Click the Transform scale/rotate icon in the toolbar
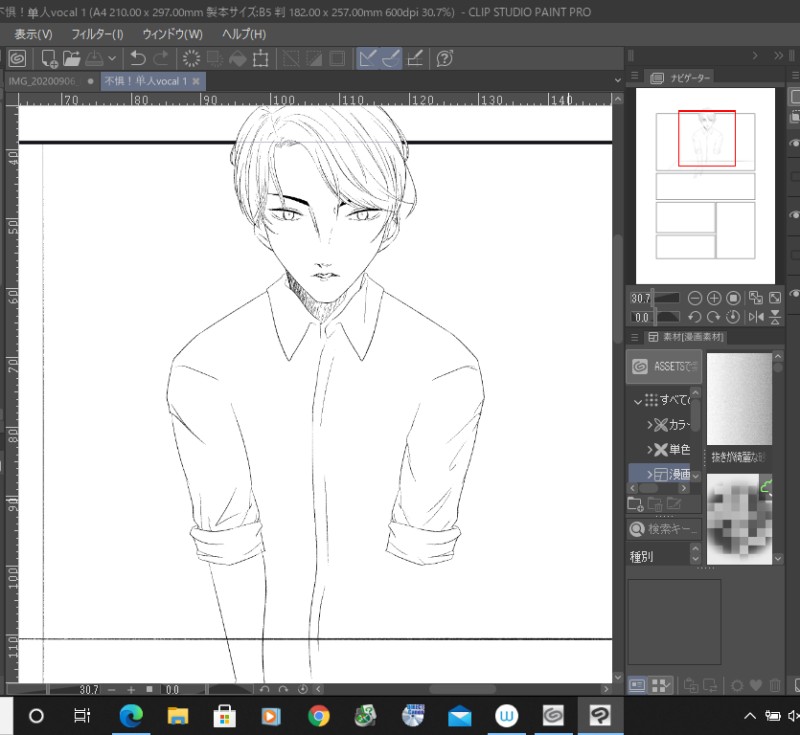The image size is (800, 735). click(261, 59)
